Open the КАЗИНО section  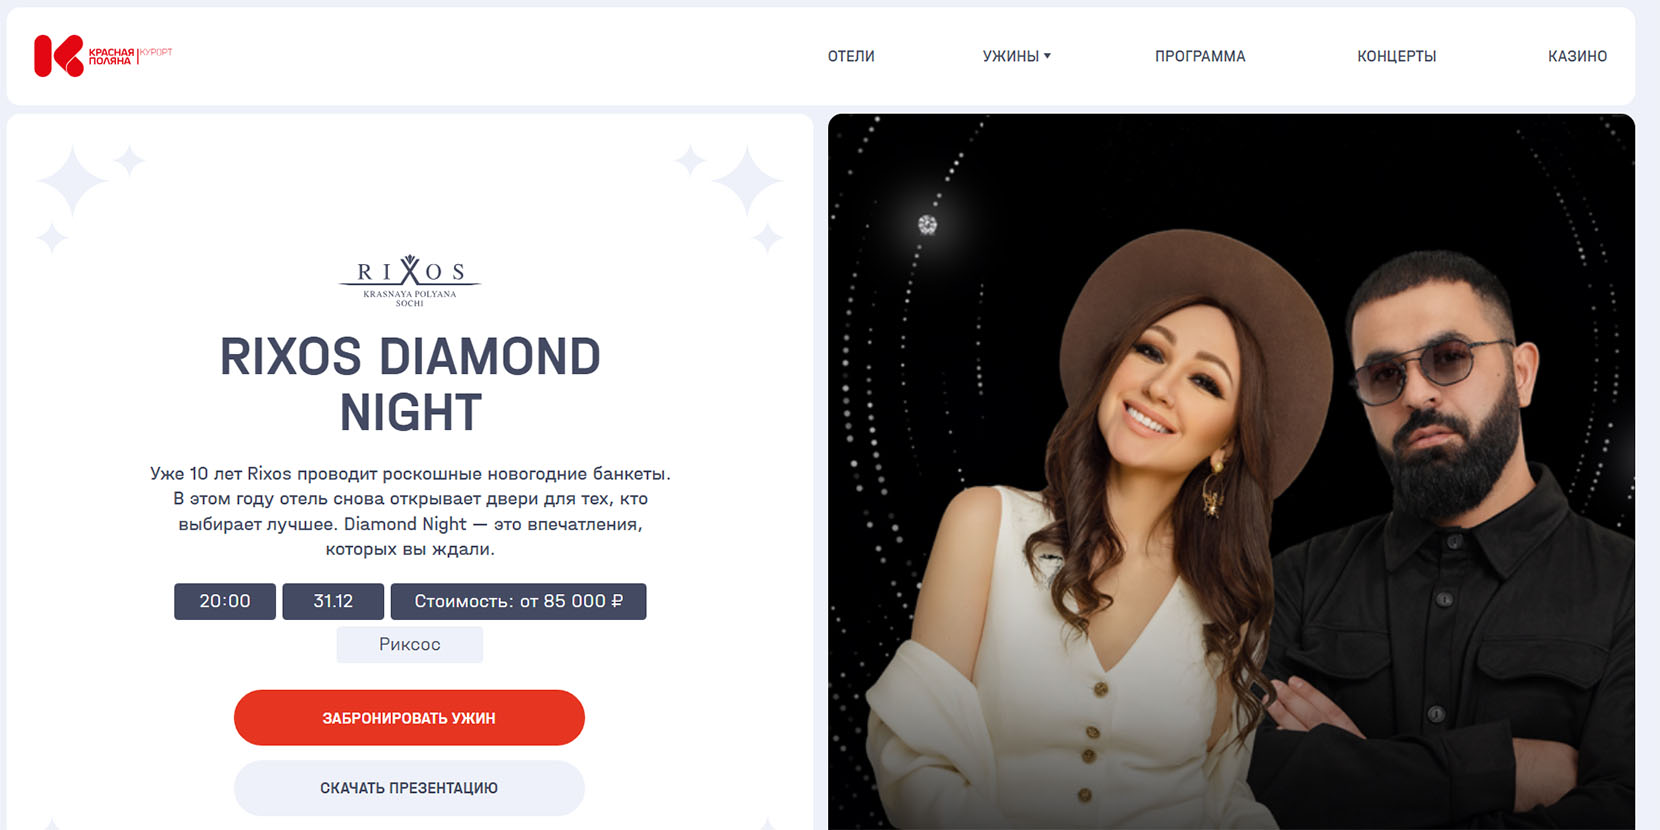pyautogui.click(x=1577, y=56)
